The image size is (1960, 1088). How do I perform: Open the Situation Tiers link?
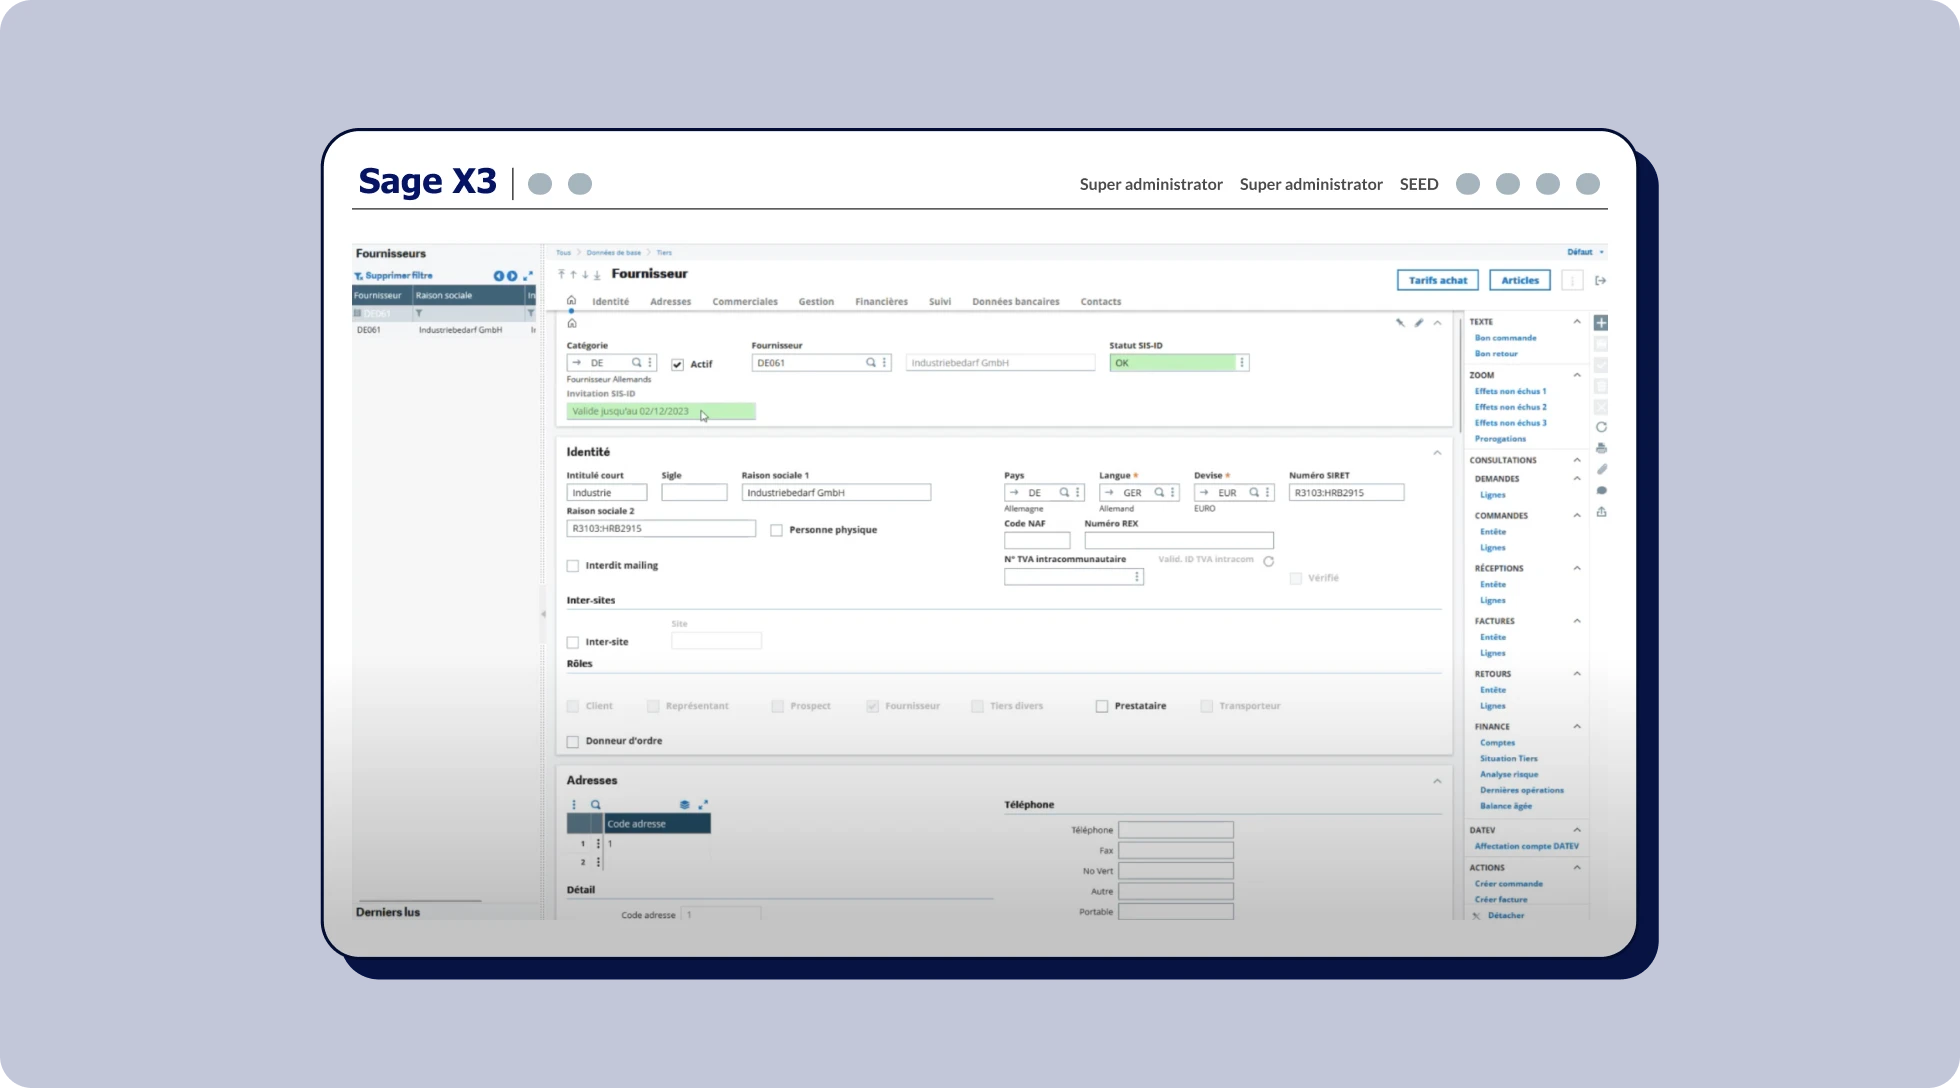[1508, 759]
